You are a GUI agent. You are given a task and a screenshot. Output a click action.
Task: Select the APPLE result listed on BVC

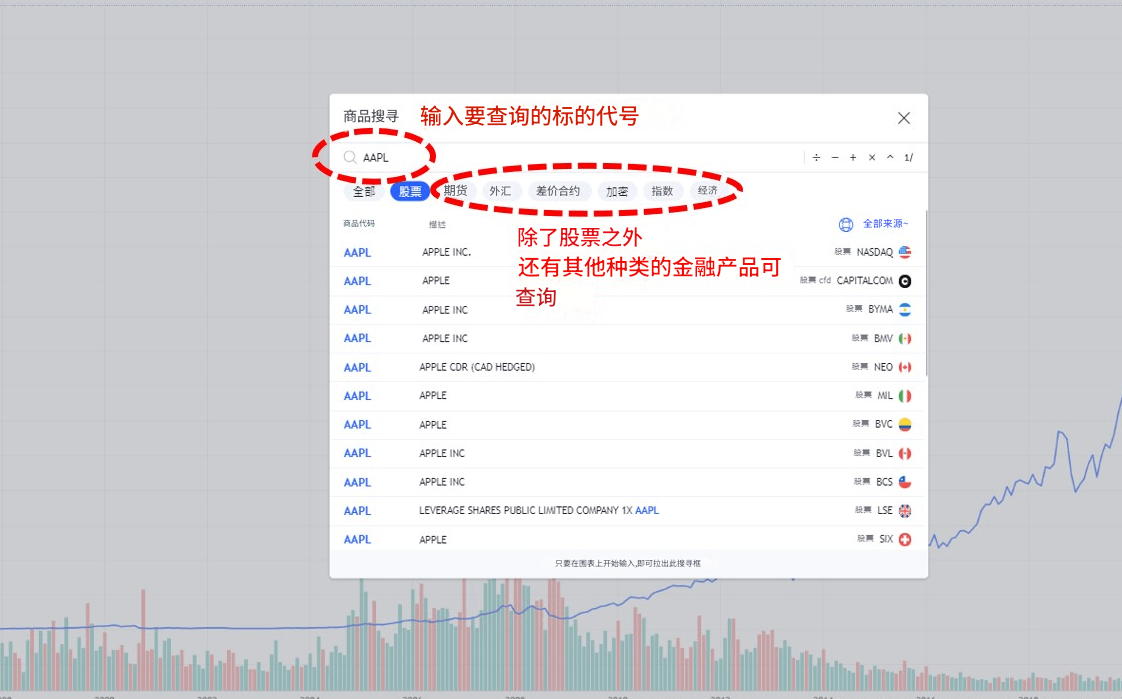pos(628,425)
